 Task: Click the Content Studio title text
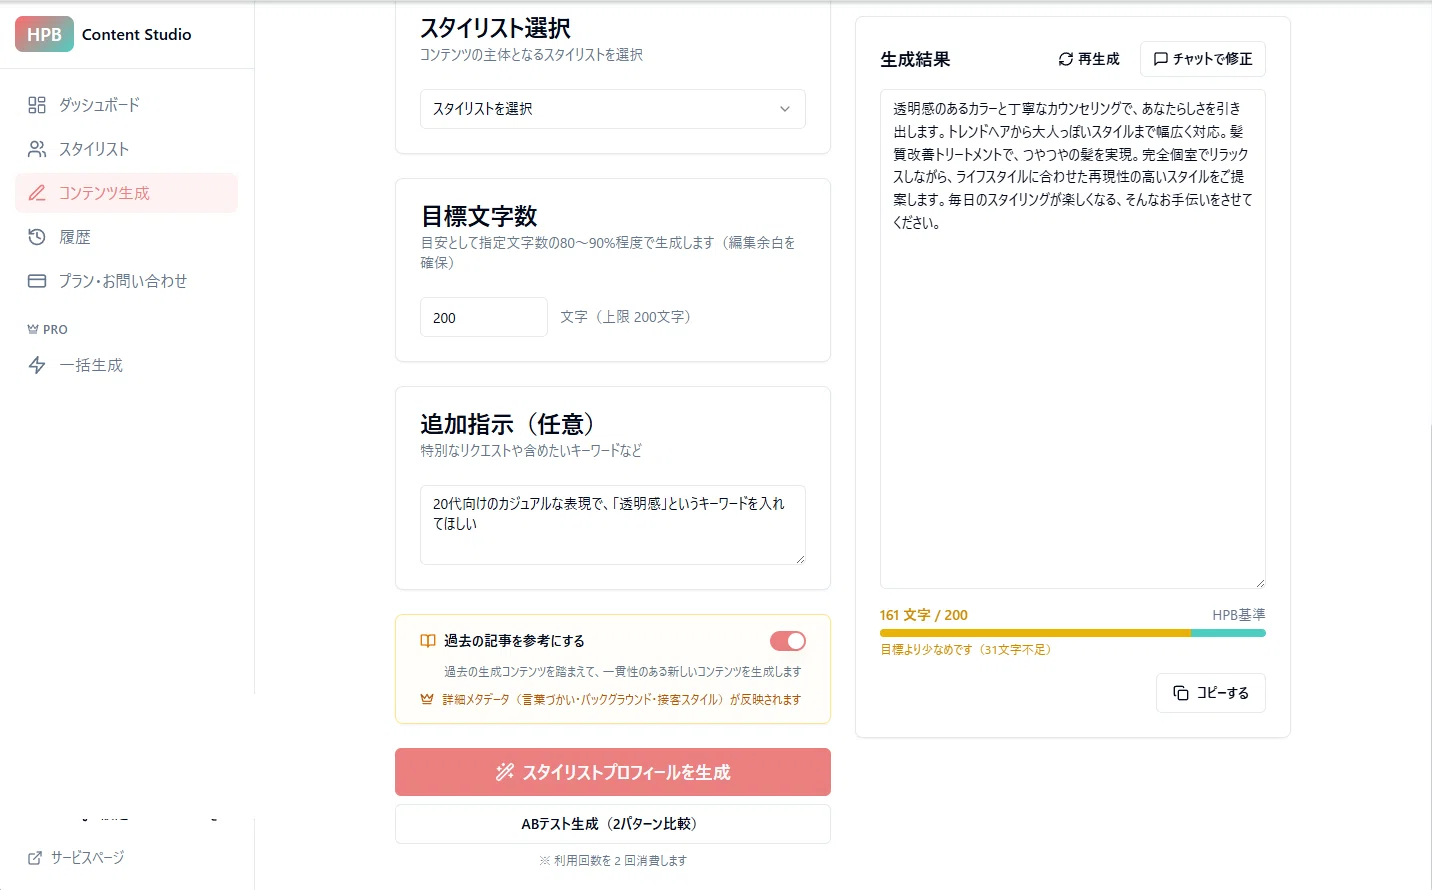[137, 34]
